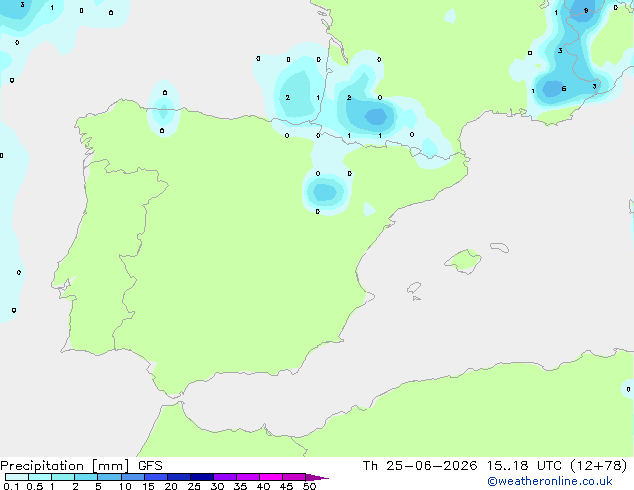Click the '50' legend scale label

(310, 486)
